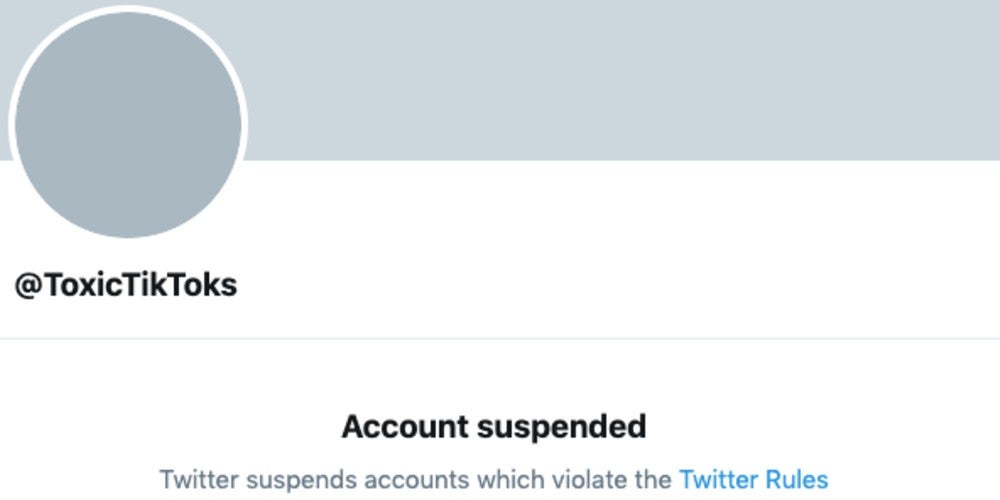Click the "Toxic" part of the handle
1000x500 pixels.
(x=82, y=285)
